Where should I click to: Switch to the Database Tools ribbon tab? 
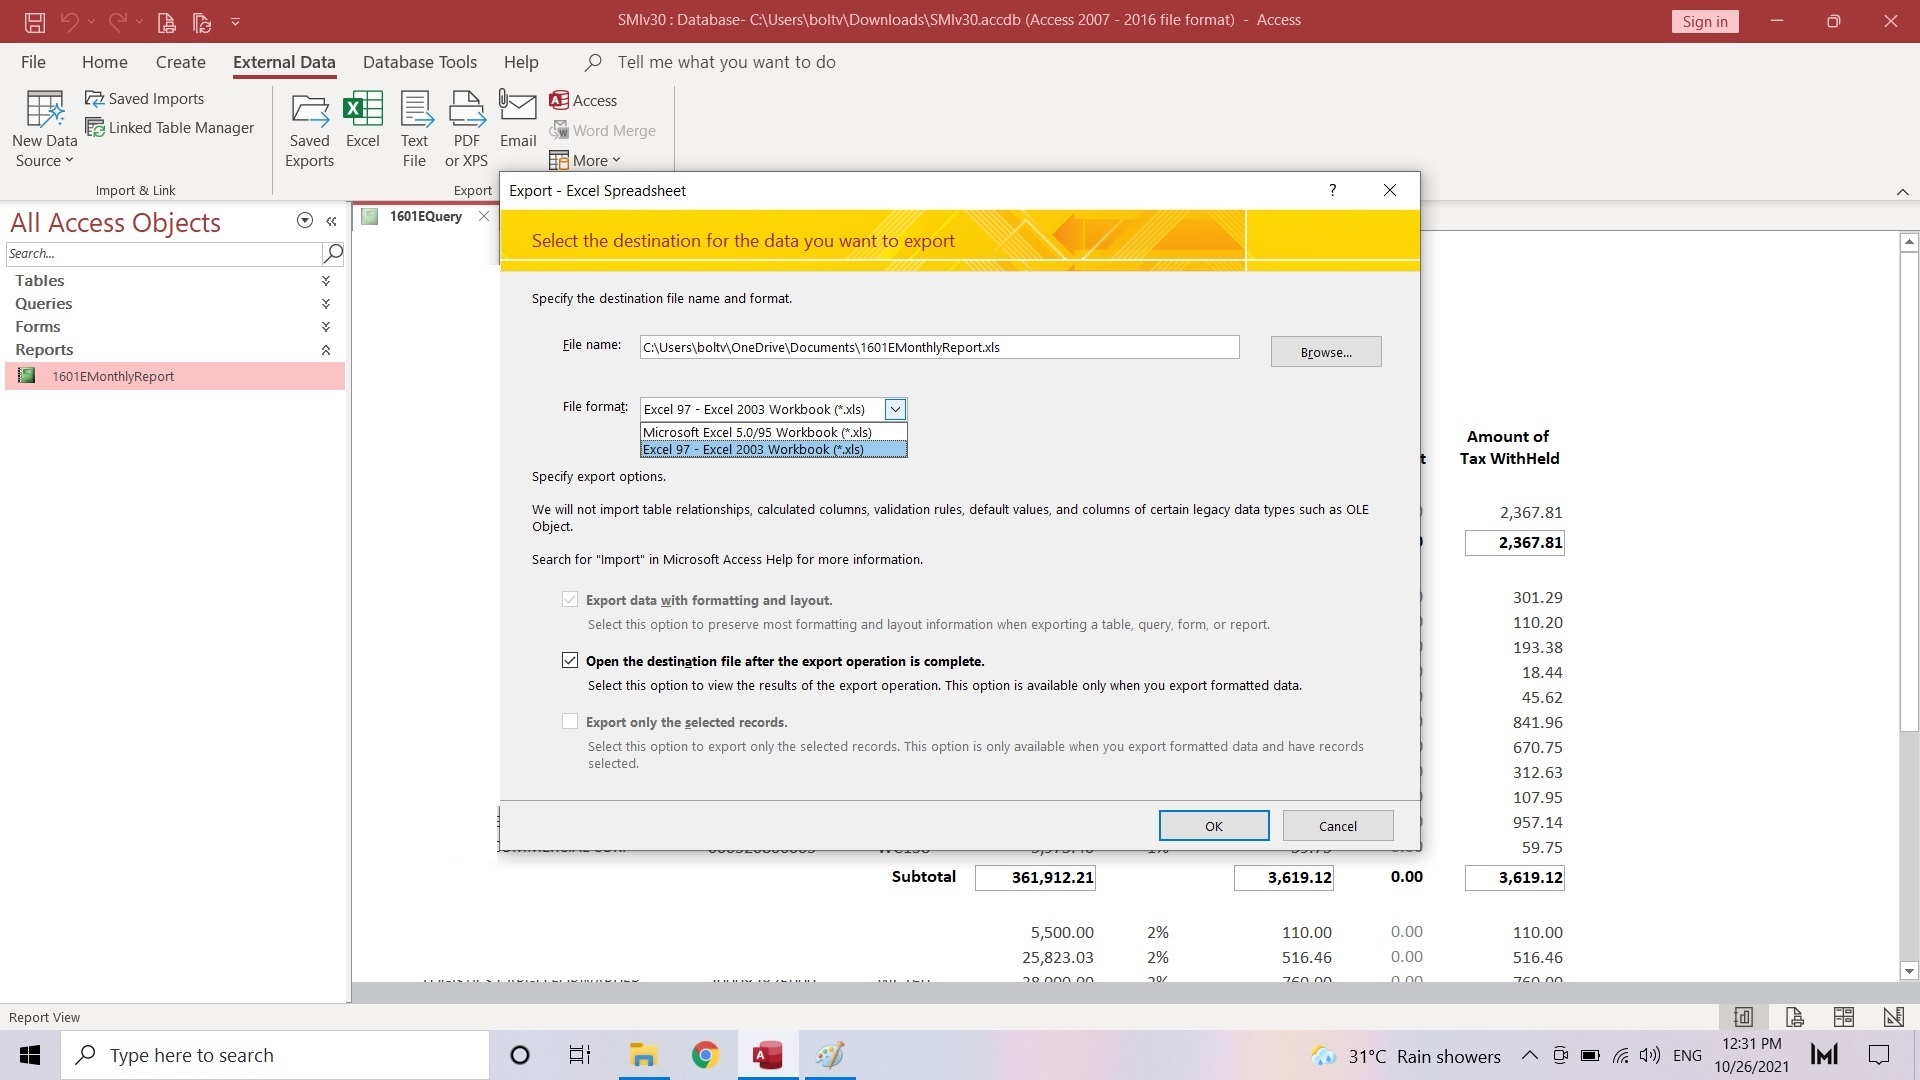(419, 62)
